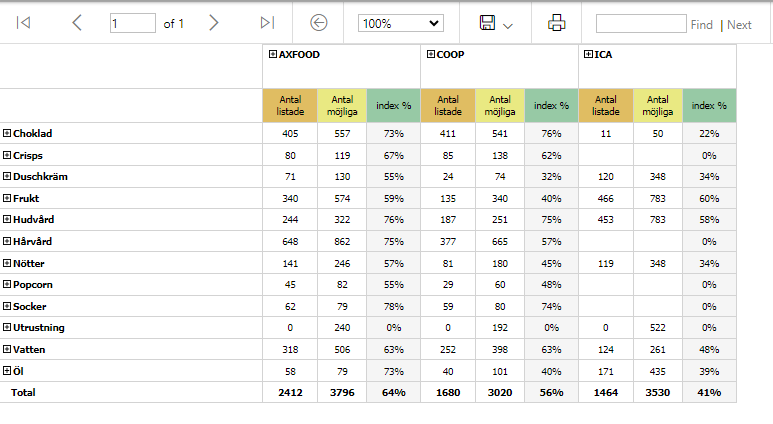The width and height of the screenshot is (773, 424).
Task: Expand the AXFOOD column group
Action: coord(273,54)
